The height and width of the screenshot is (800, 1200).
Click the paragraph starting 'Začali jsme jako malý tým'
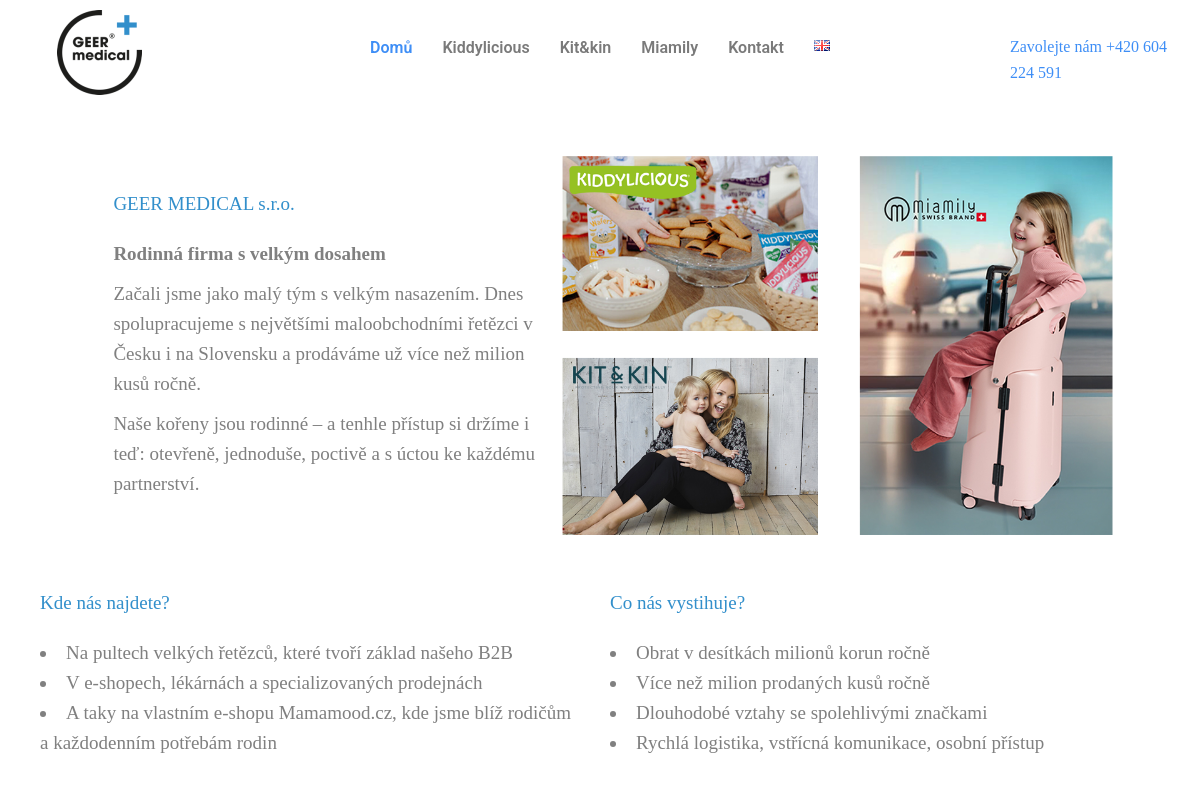point(325,339)
